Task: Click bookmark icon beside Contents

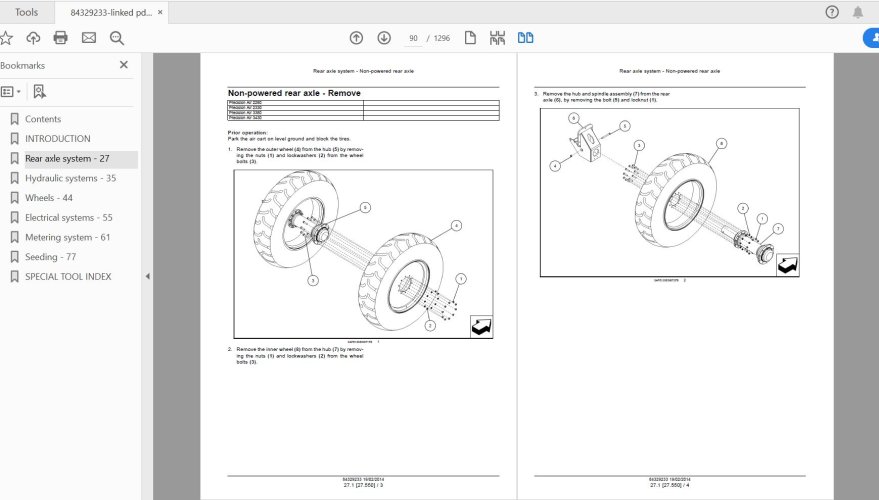Action: coord(15,119)
